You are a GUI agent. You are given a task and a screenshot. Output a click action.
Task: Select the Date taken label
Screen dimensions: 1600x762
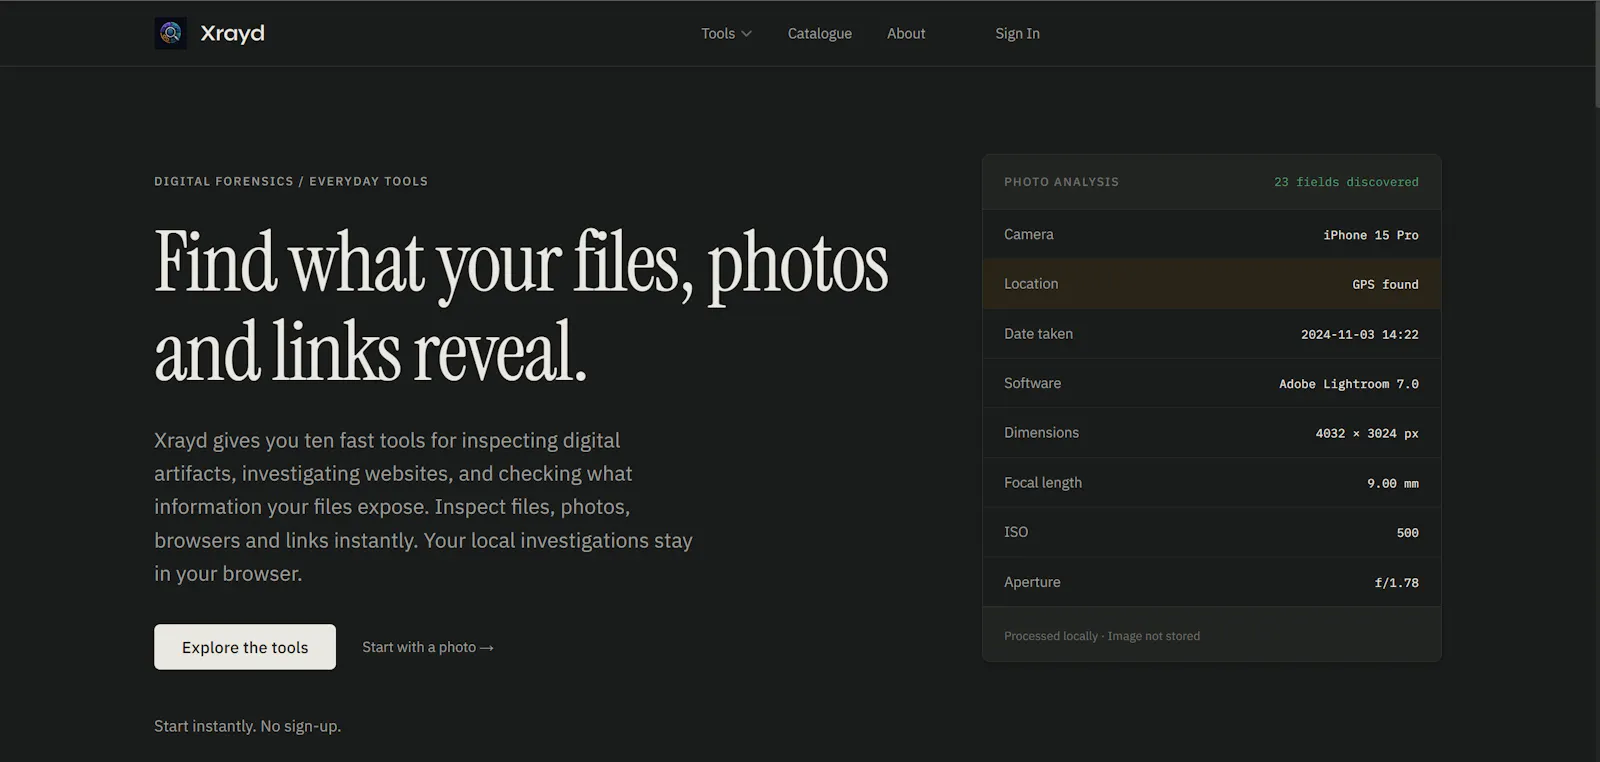1038,334
